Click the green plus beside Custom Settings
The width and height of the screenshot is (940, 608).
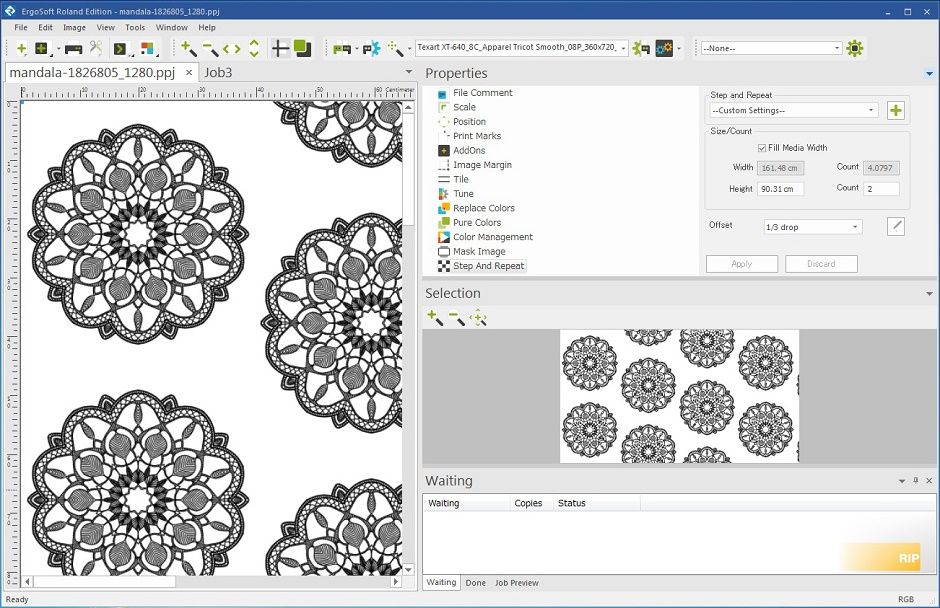(x=896, y=110)
